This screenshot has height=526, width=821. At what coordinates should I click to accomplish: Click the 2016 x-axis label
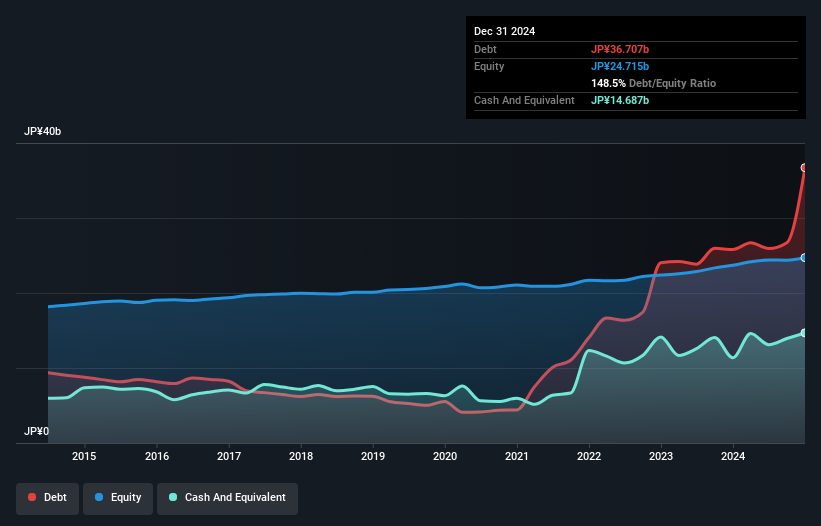[157, 456]
